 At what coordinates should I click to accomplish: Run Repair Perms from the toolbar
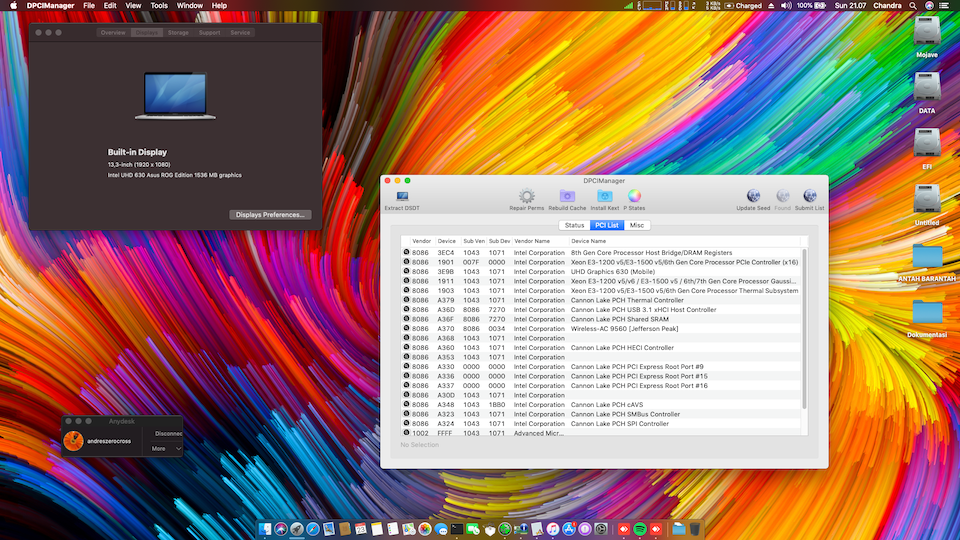coord(526,197)
